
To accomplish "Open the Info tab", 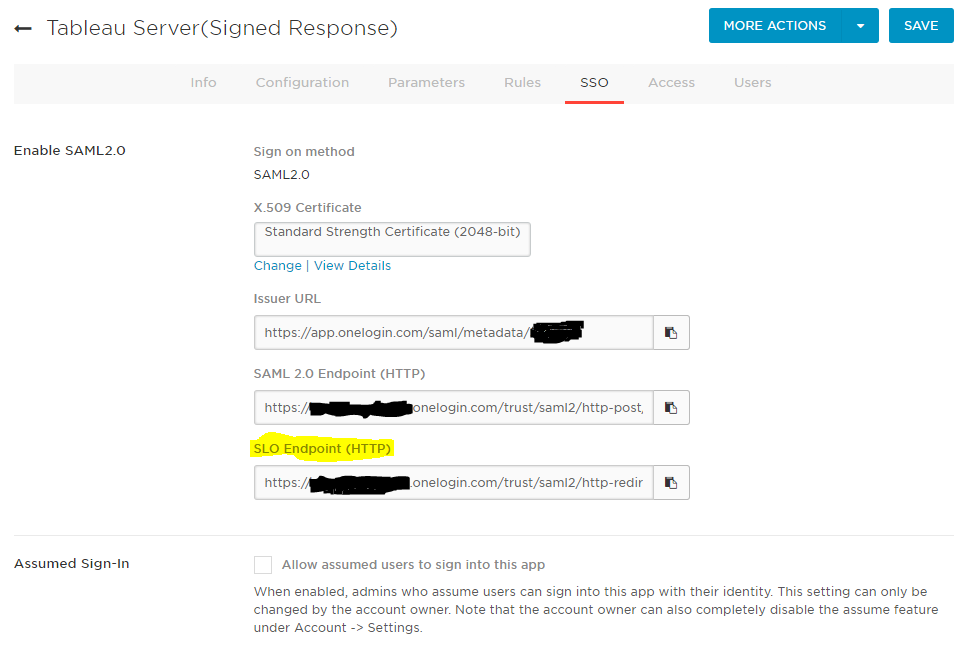I will pyautogui.click(x=203, y=83).
